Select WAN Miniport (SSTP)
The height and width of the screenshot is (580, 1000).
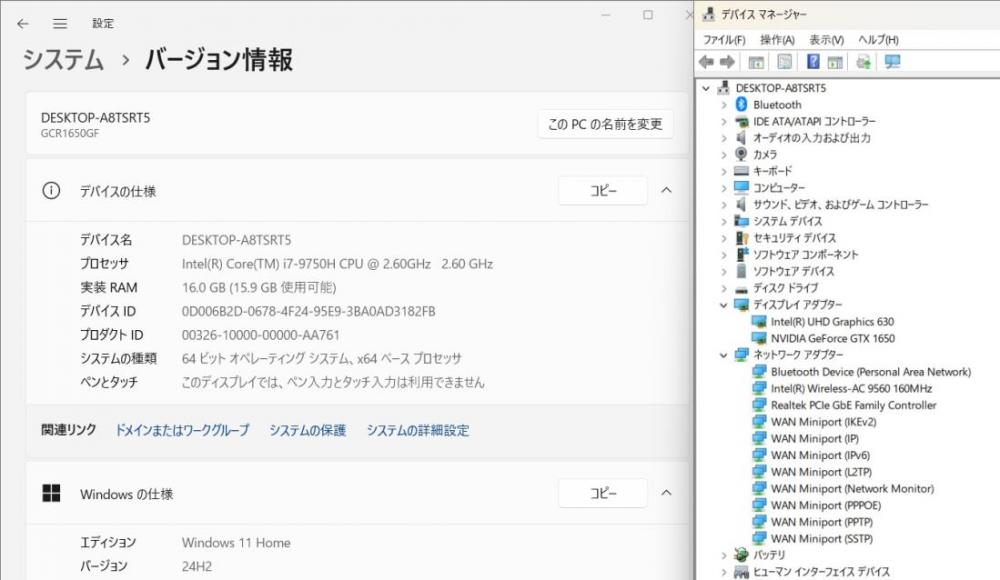821,538
